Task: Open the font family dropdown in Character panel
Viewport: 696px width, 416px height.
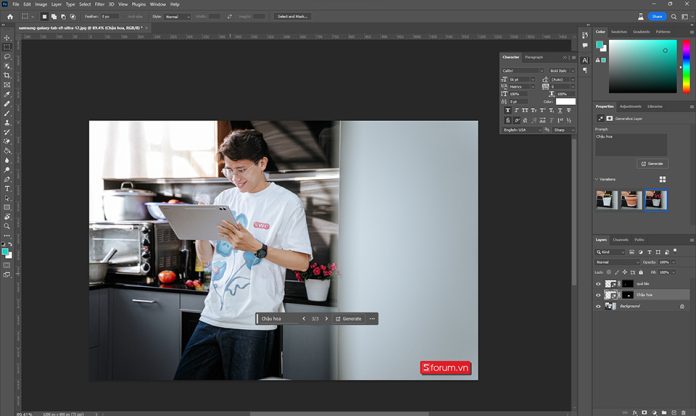Action: pyautogui.click(x=522, y=71)
